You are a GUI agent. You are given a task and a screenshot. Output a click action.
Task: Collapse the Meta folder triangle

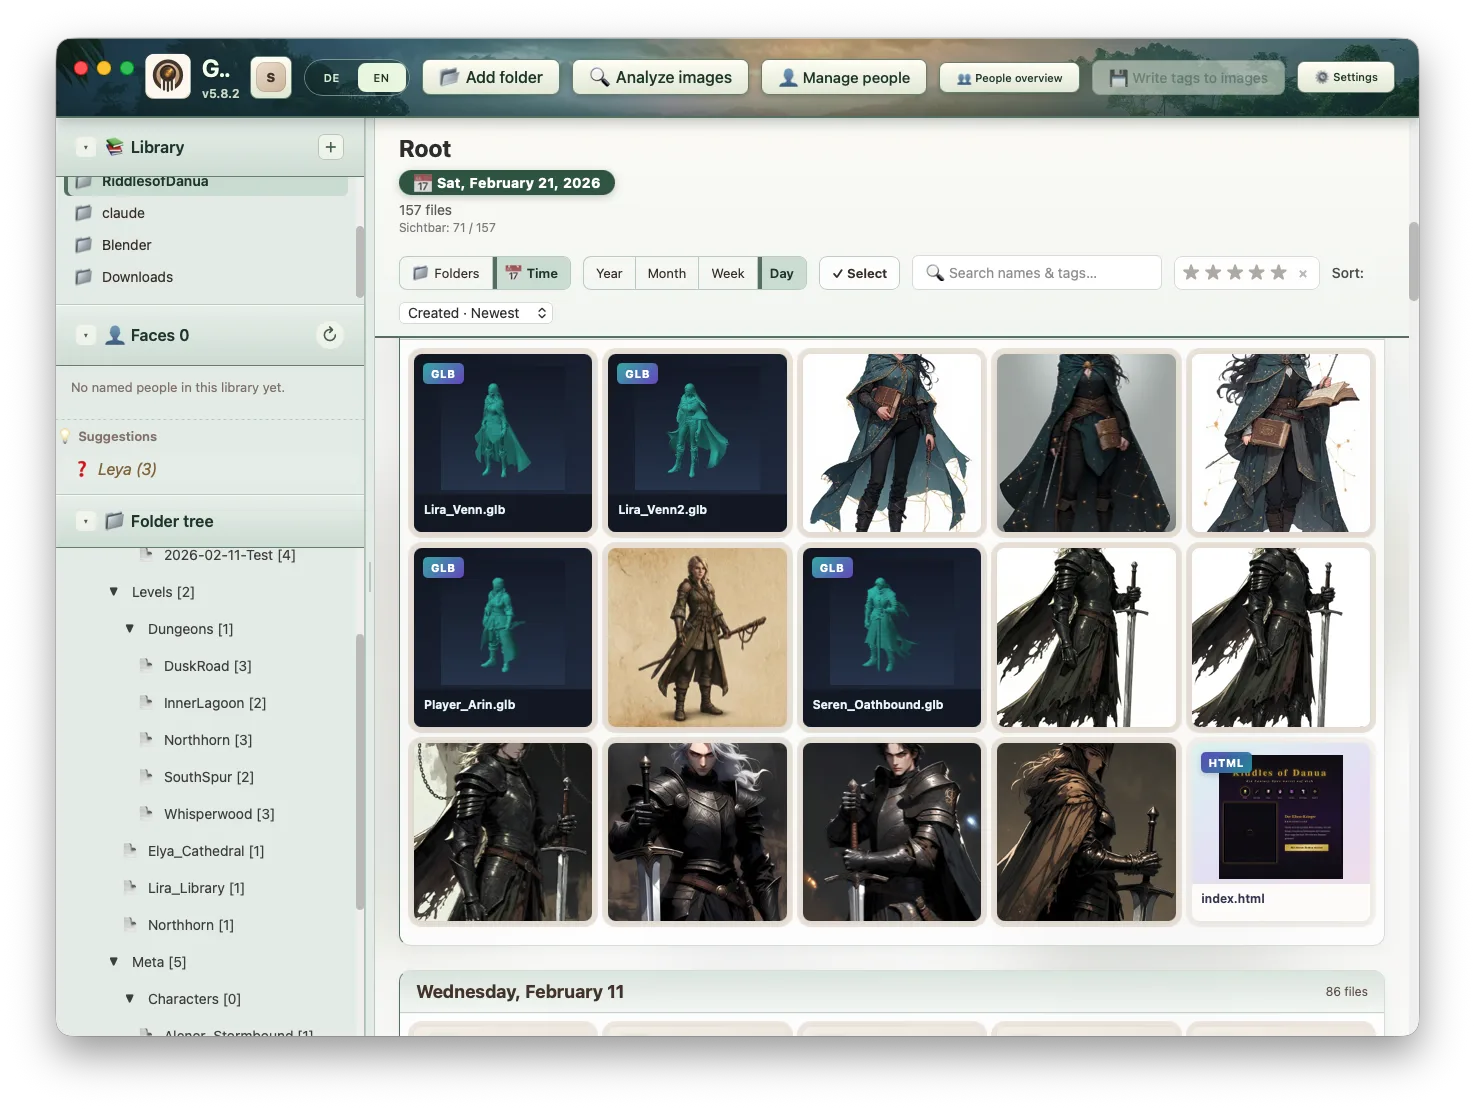pos(114,962)
